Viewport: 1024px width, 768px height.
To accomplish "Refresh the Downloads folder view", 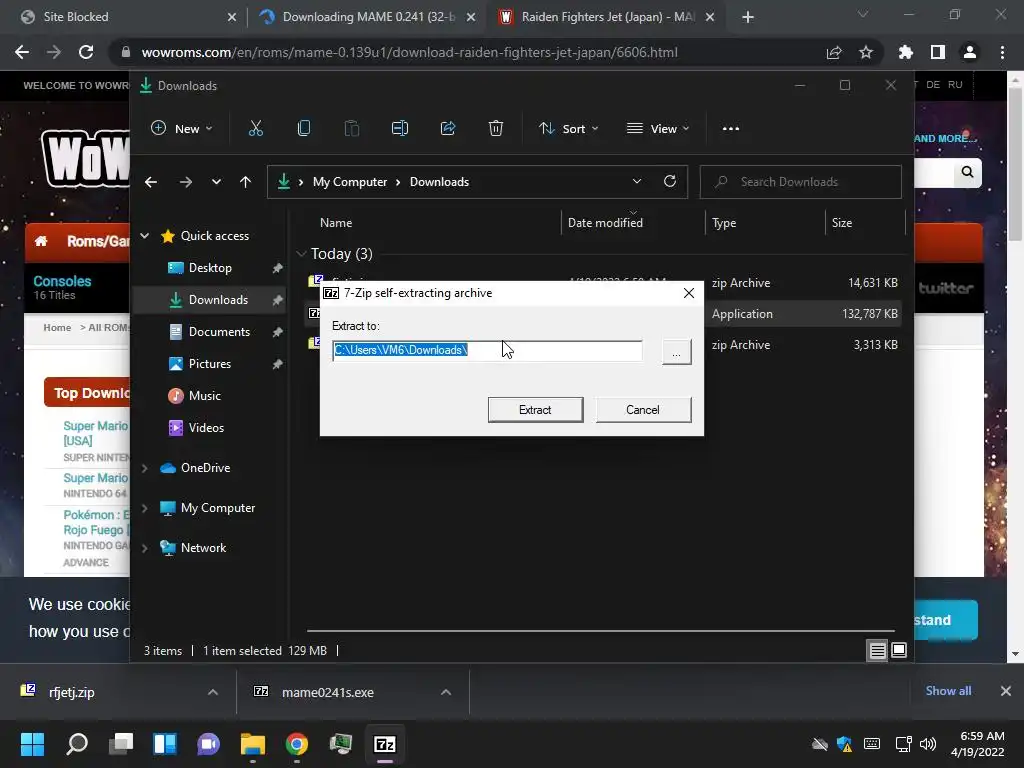I will pos(670,182).
